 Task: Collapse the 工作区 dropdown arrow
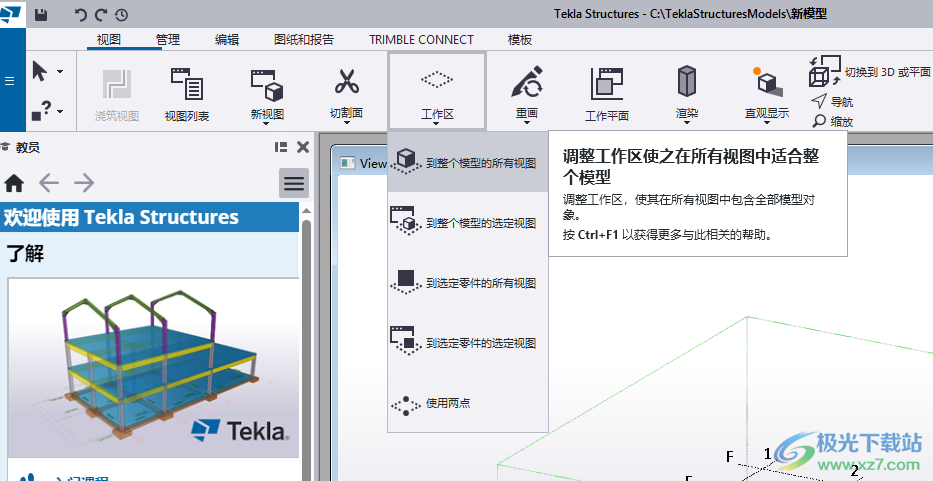[437, 123]
